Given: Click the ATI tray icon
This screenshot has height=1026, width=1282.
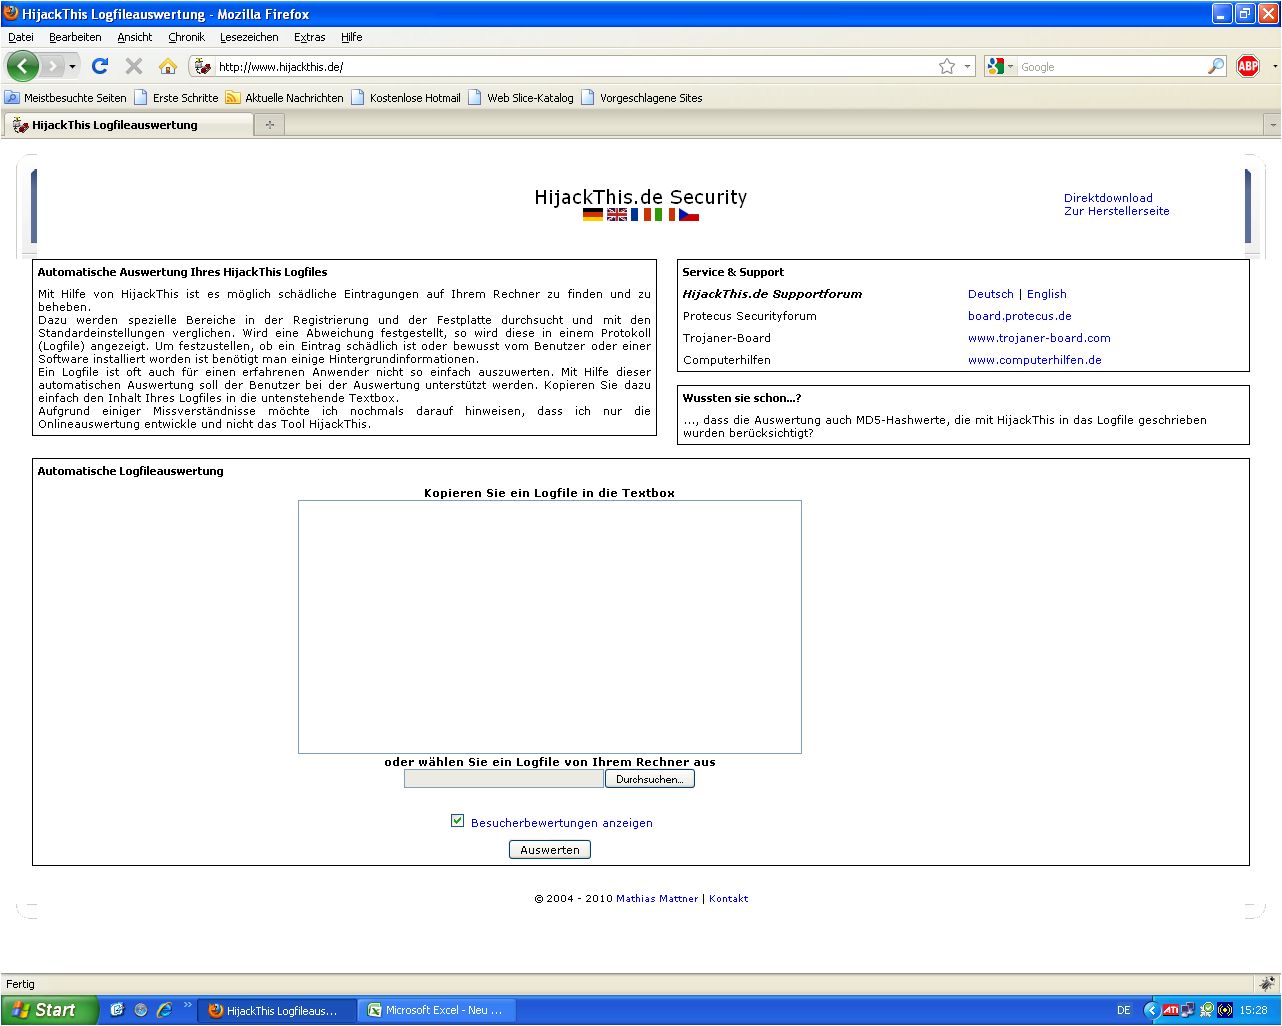Looking at the screenshot, I should [x=1170, y=1010].
